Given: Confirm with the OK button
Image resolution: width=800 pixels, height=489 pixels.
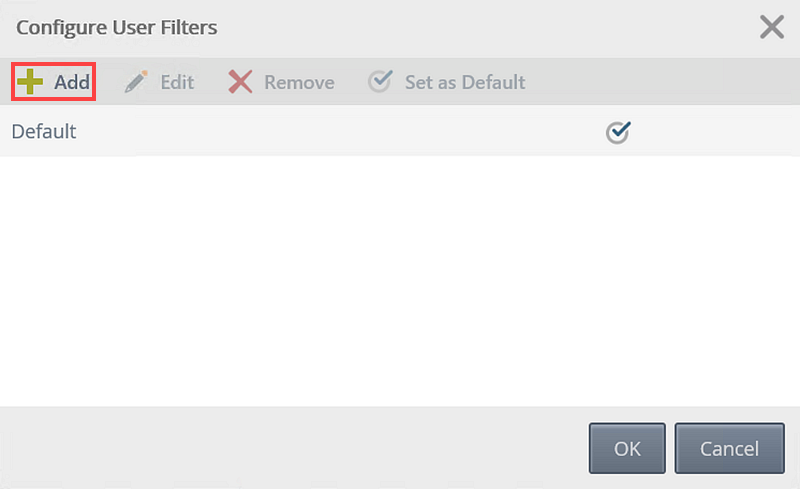Looking at the screenshot, I should coord(627,448).
